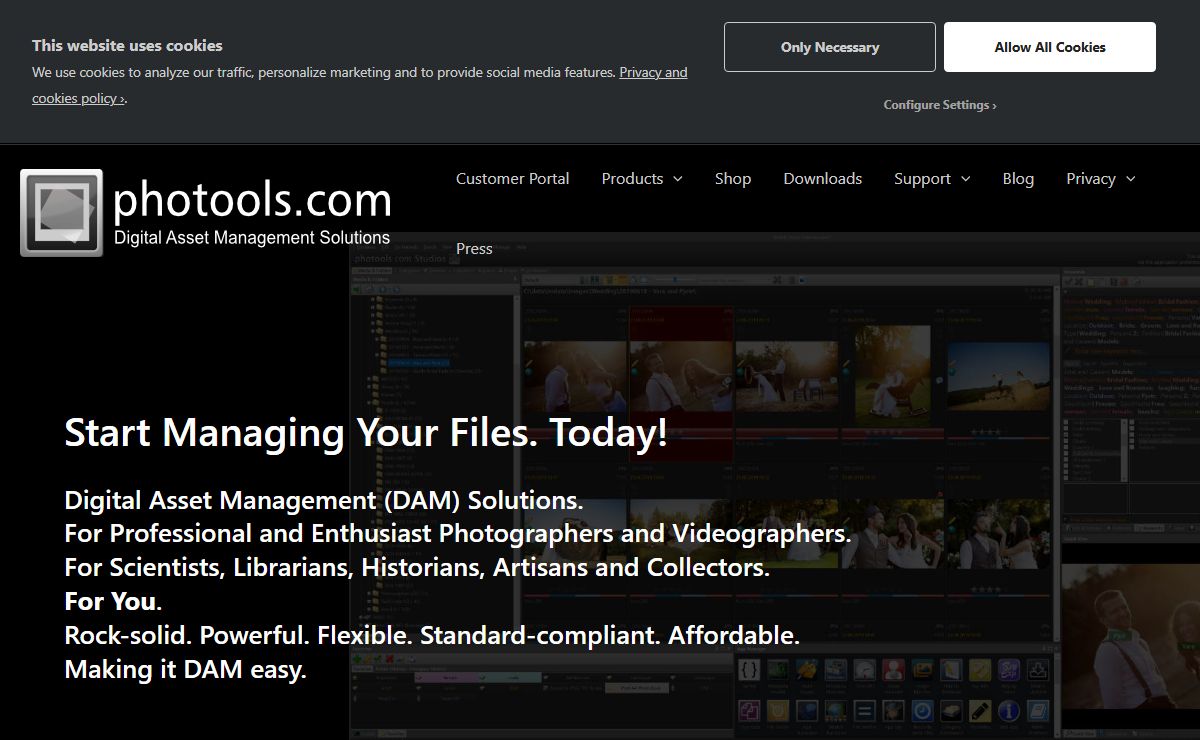Accept only necessary cookies
Viewport: 1200px width, 740px height.
click(829, 47)
